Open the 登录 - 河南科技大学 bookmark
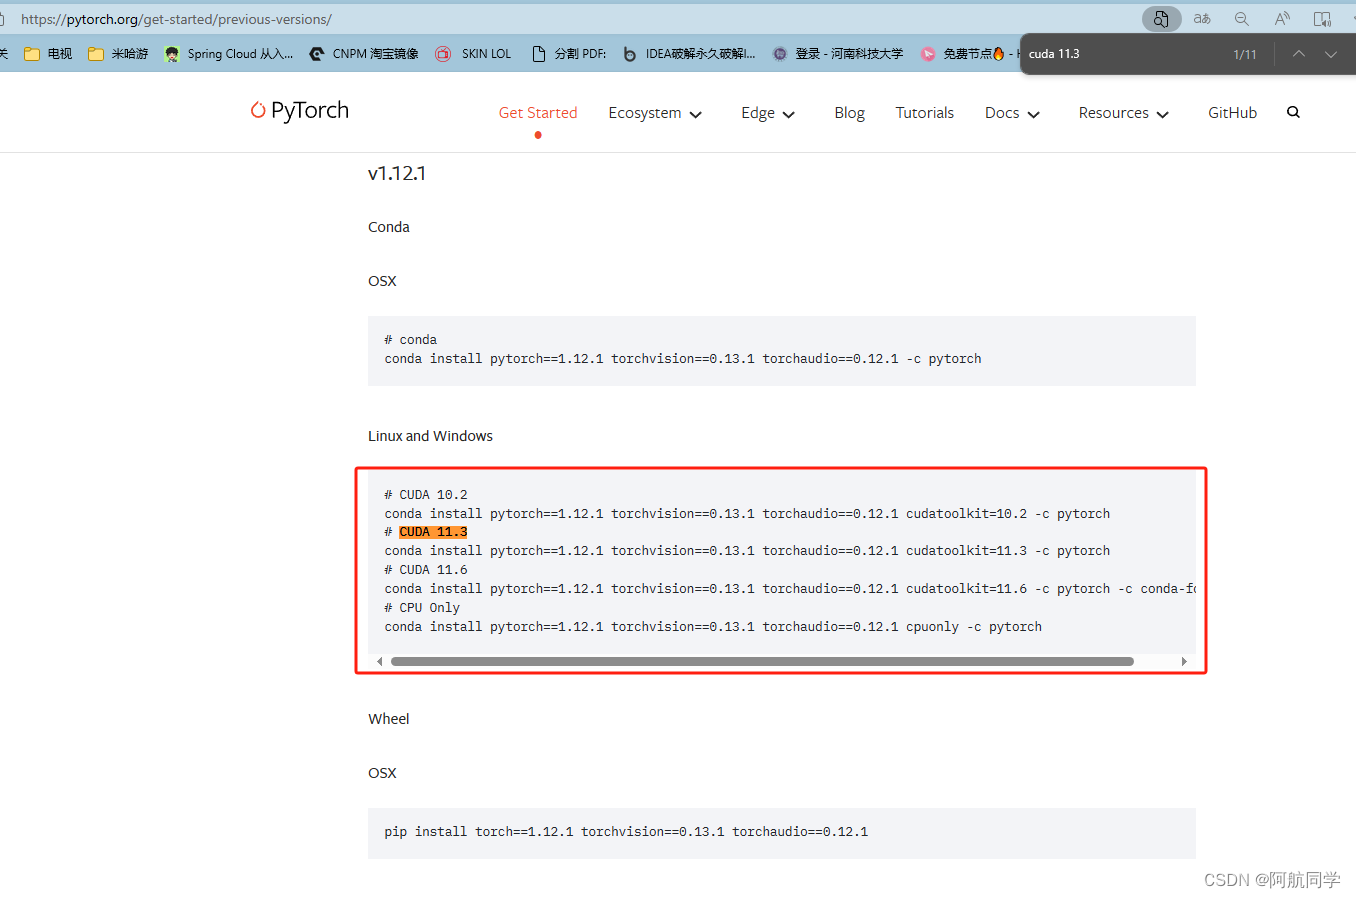This screenshot has width=1356, height=898. click(x=838, y=54)
